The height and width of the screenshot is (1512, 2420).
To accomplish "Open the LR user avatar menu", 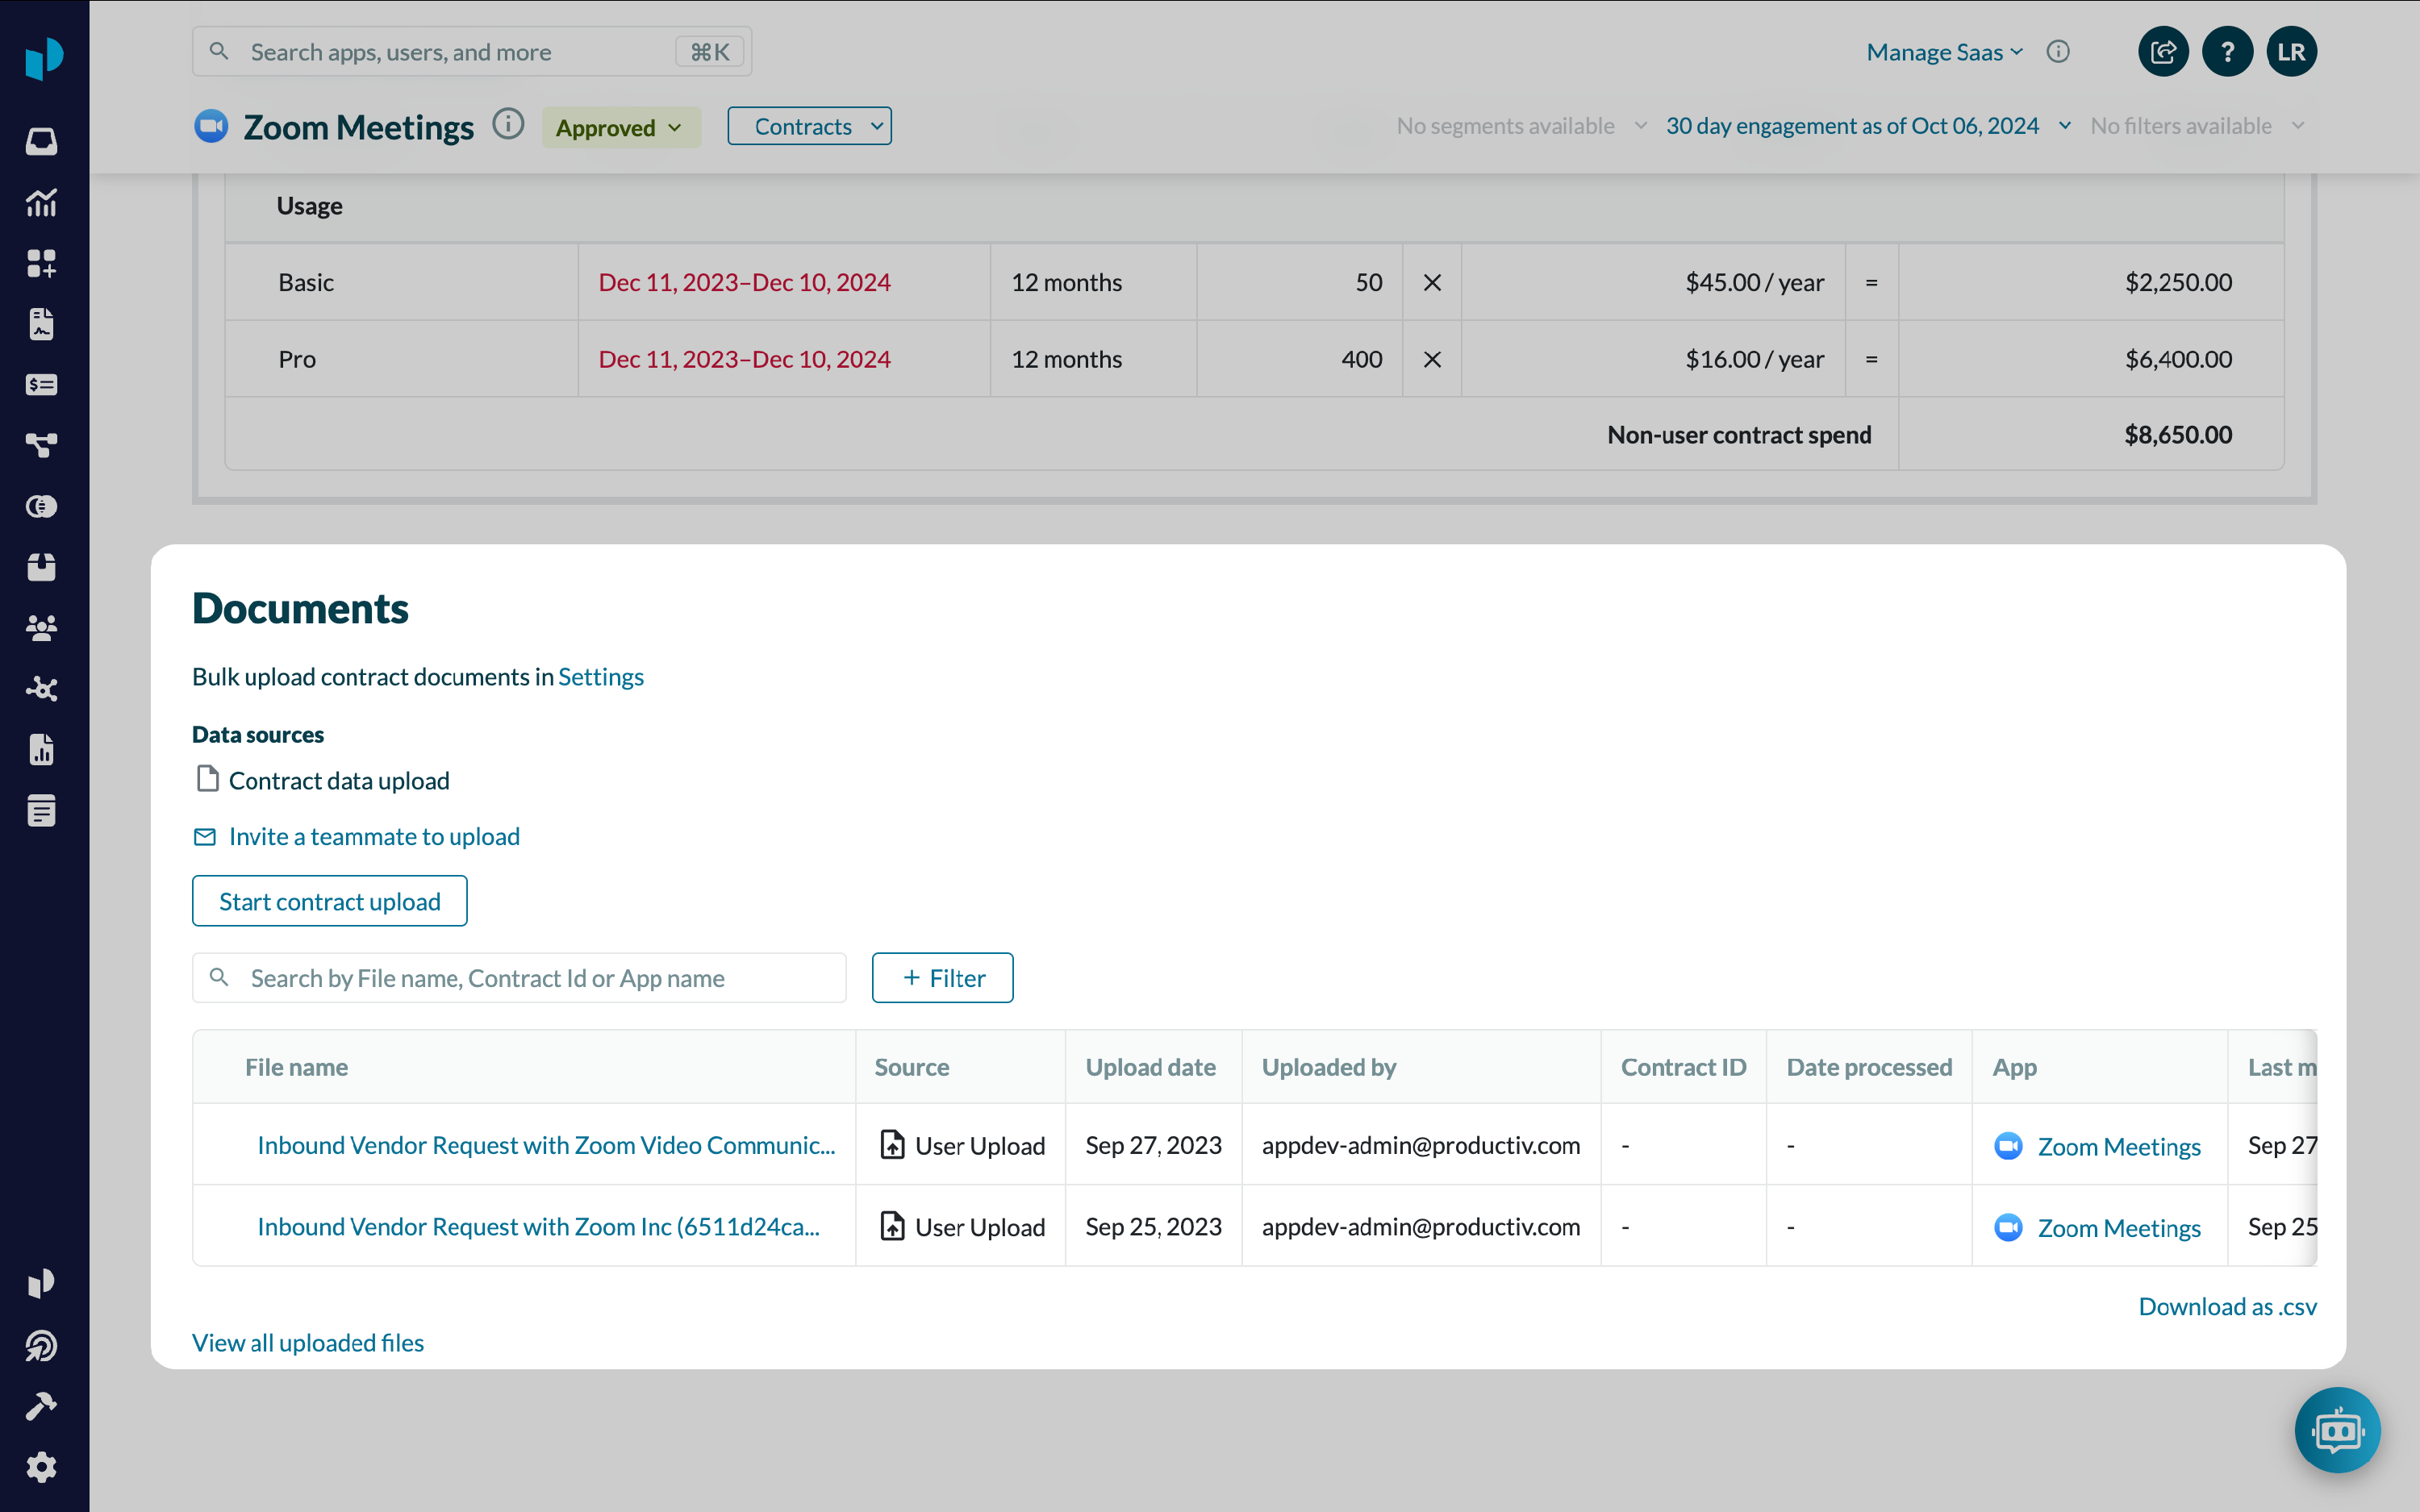I will click(2291, 52).
